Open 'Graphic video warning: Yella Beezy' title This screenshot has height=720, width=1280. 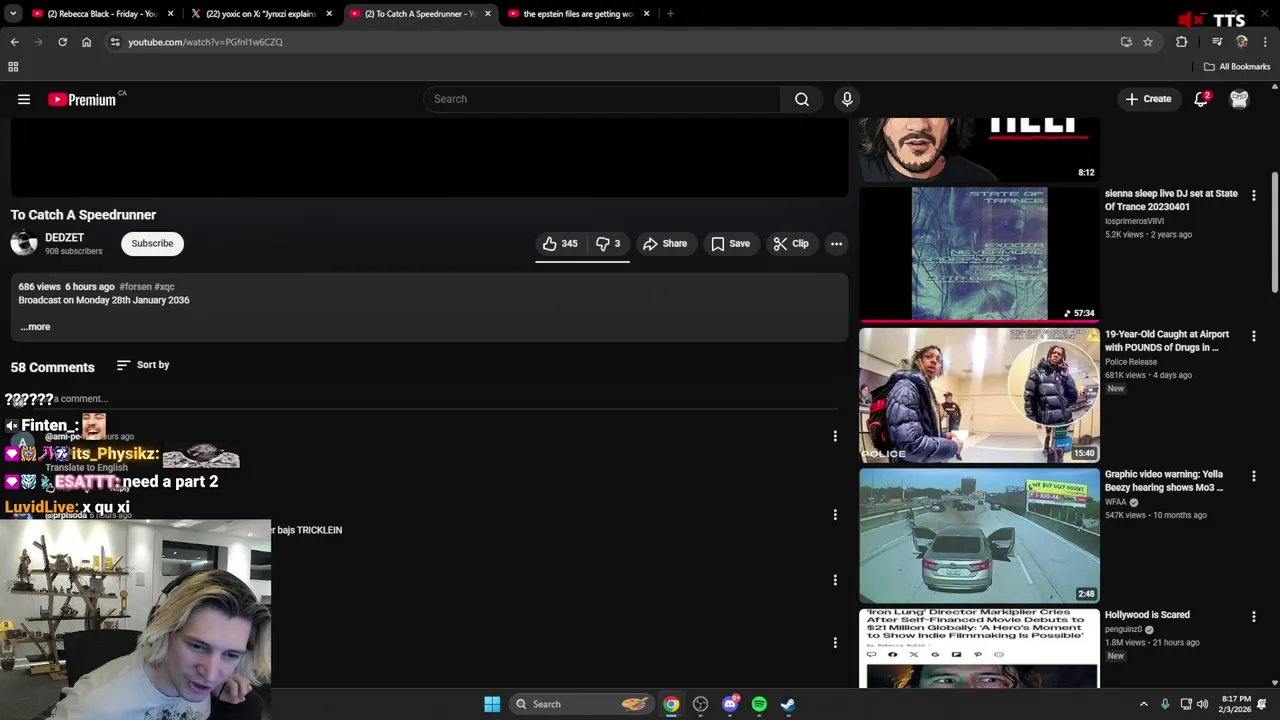click(x=1164, y=481)
